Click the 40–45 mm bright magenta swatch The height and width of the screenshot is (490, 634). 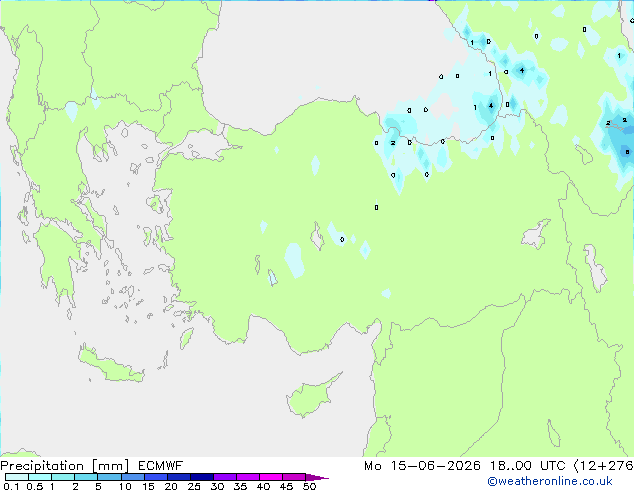point(271,477)
